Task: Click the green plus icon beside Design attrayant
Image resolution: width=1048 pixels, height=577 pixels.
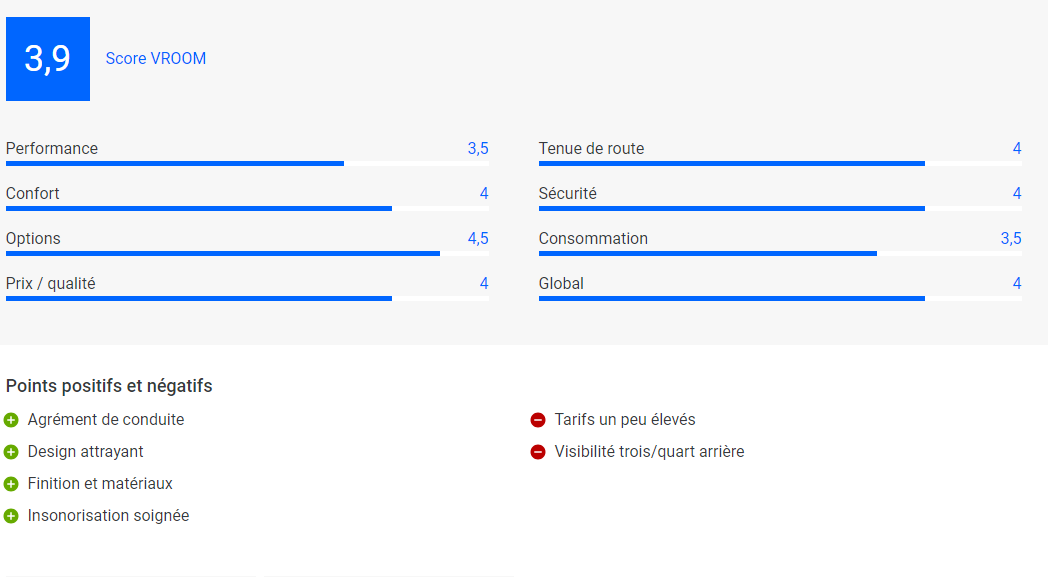Action: tap(11, 452)
